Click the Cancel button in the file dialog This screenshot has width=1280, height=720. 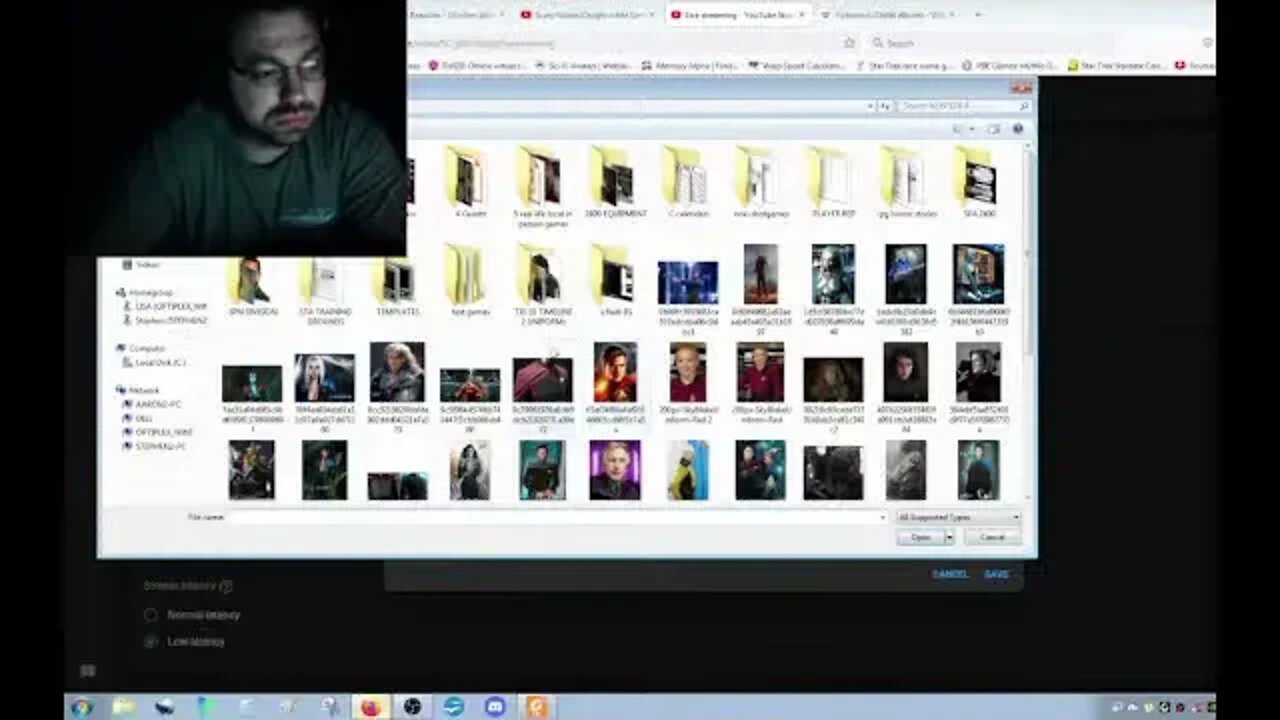(992, 537)
